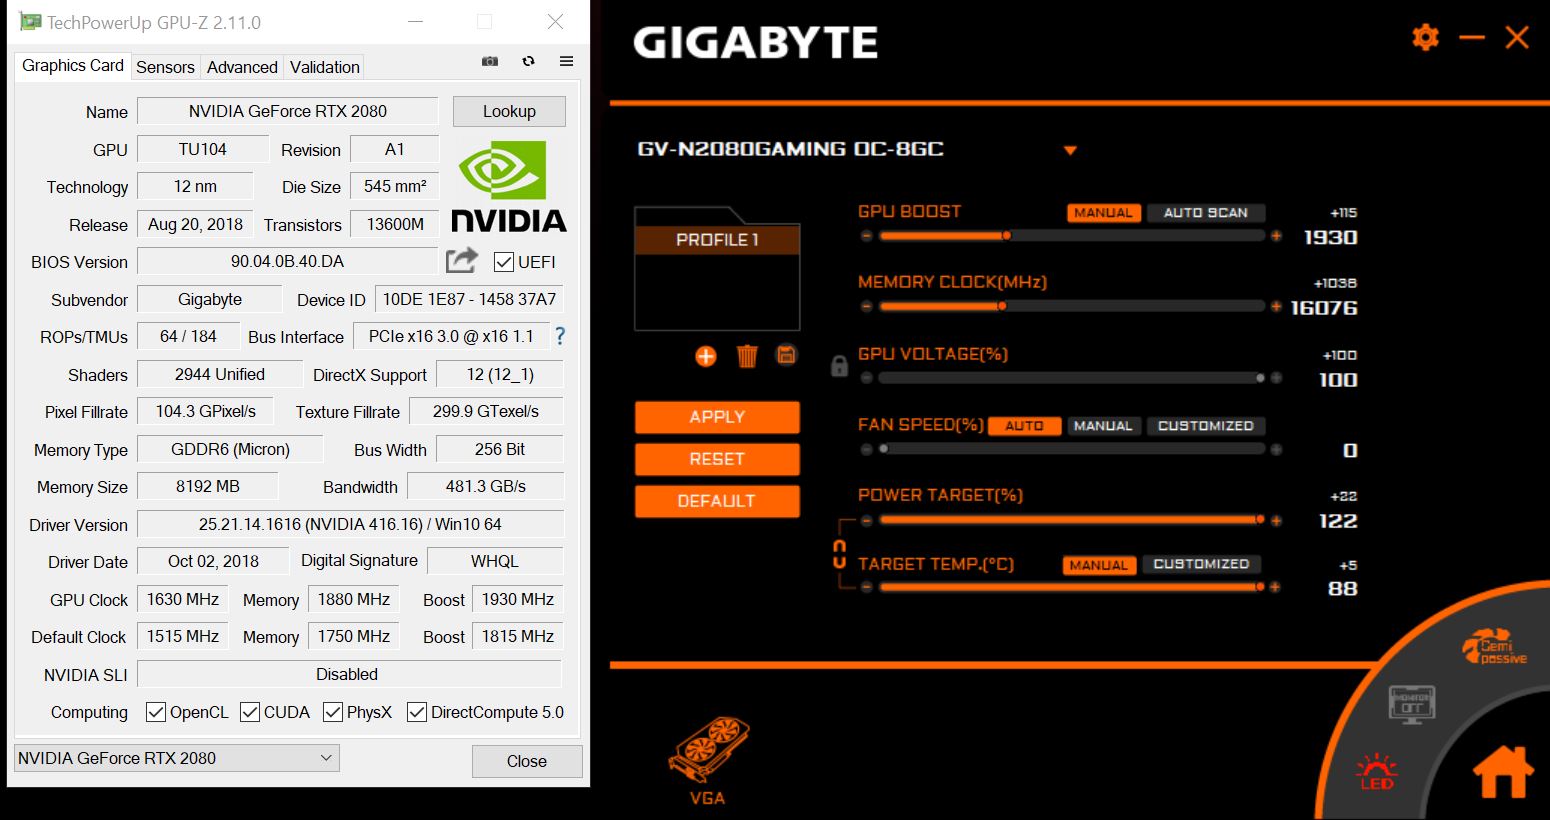Add a new profile with plus icon

coord(706,356)
